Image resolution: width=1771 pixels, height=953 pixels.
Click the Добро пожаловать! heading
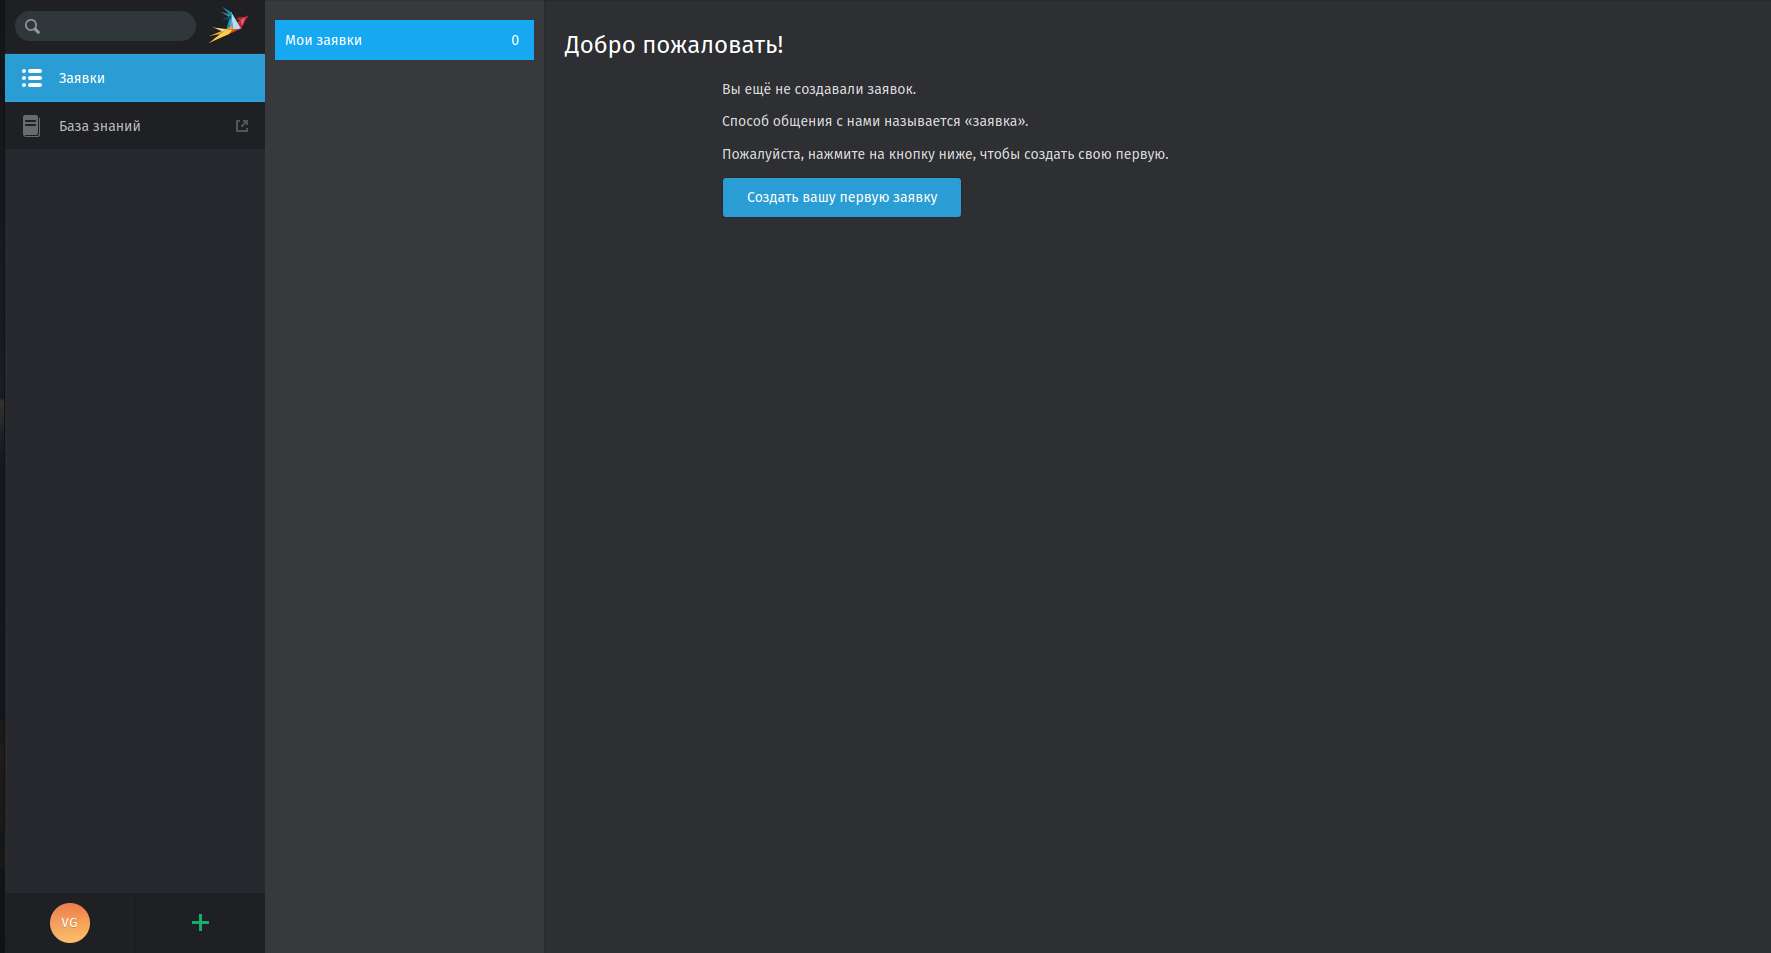[x=673, y=45]
